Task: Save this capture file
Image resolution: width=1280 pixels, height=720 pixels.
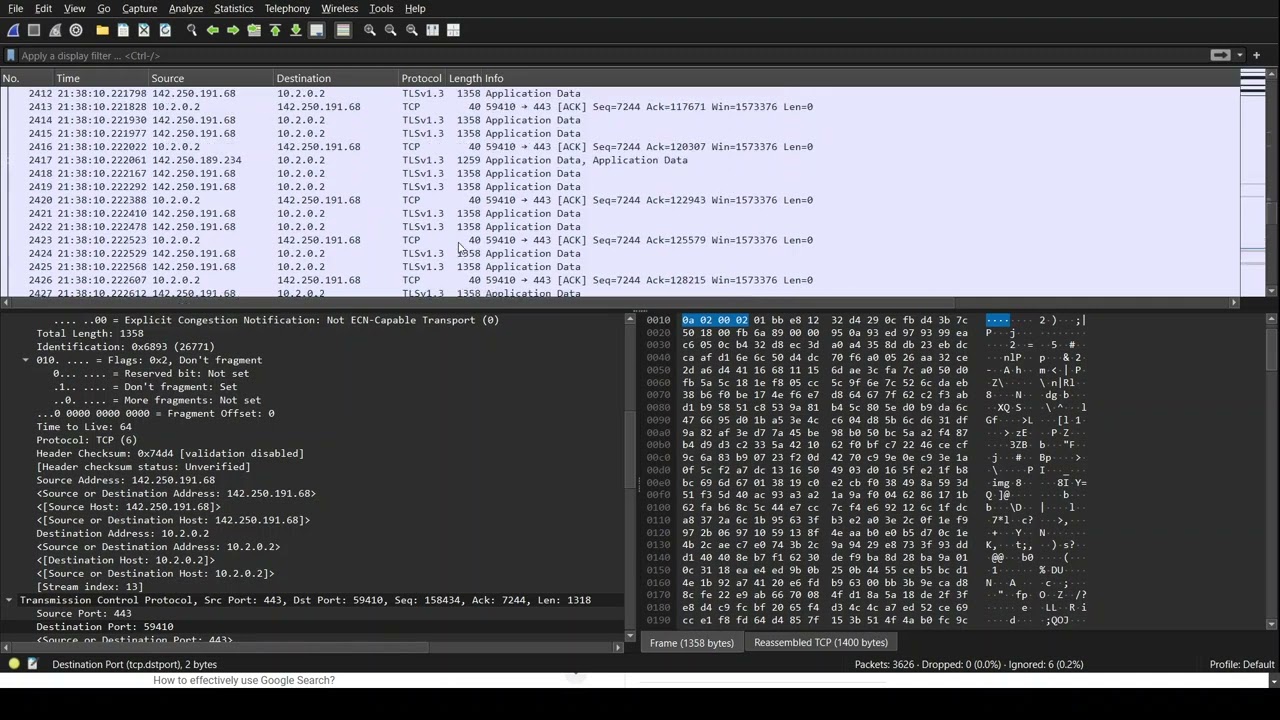Action: 123,30
